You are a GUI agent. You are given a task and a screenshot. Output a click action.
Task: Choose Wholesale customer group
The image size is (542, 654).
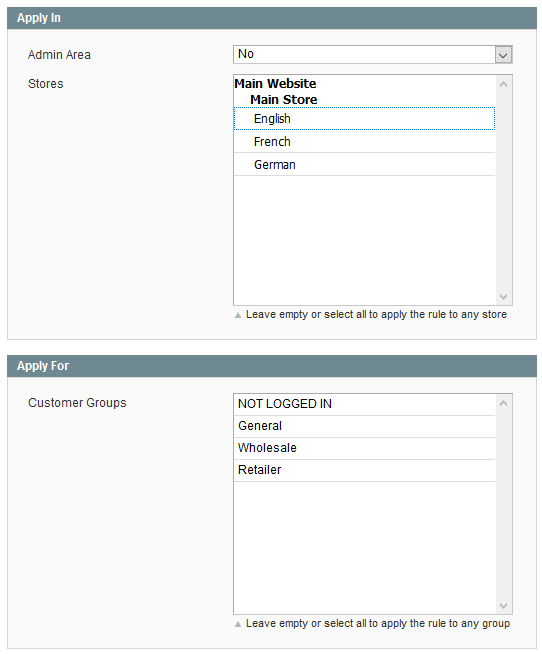[x=364, y=448]
